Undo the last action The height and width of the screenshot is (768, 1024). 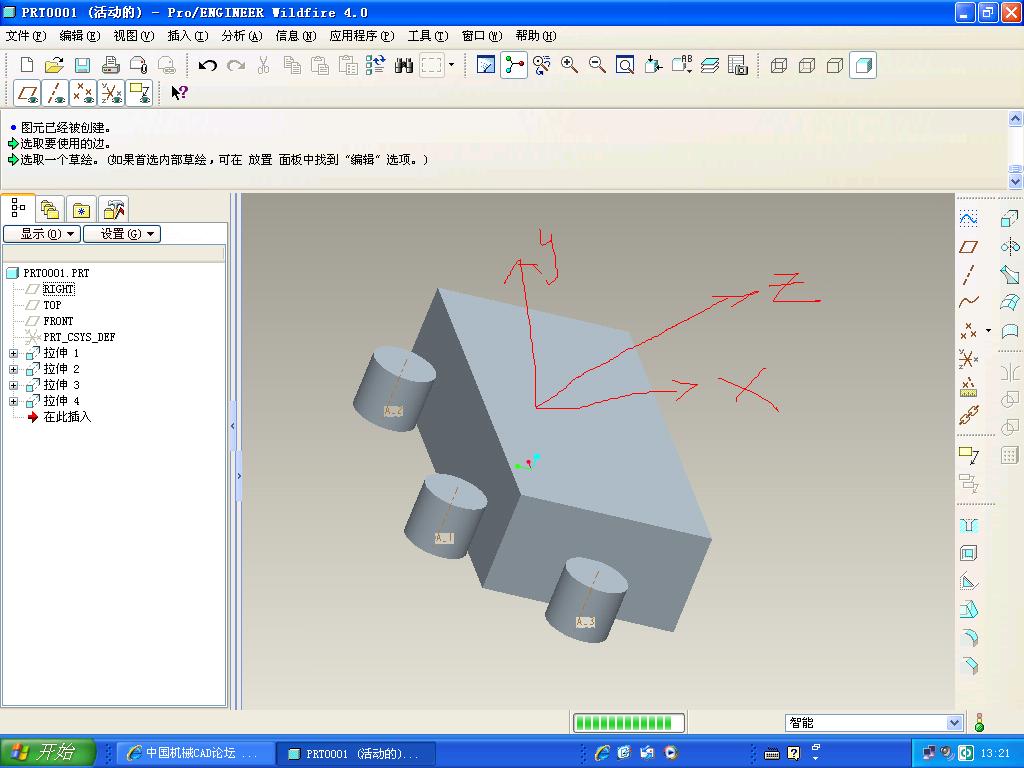point(208,65)
